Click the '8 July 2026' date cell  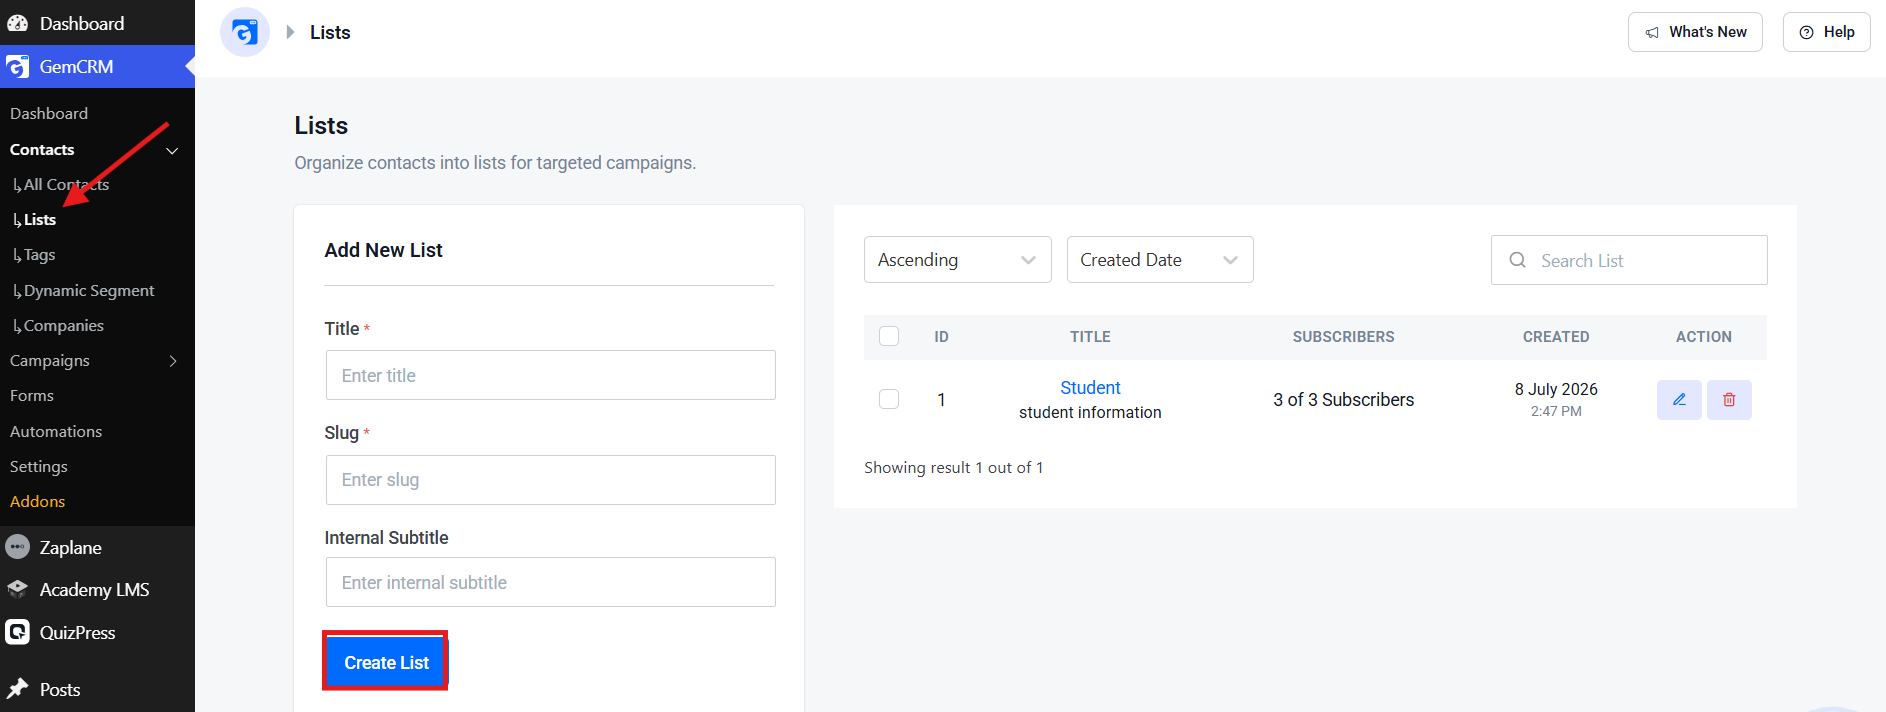point(1556,389)
